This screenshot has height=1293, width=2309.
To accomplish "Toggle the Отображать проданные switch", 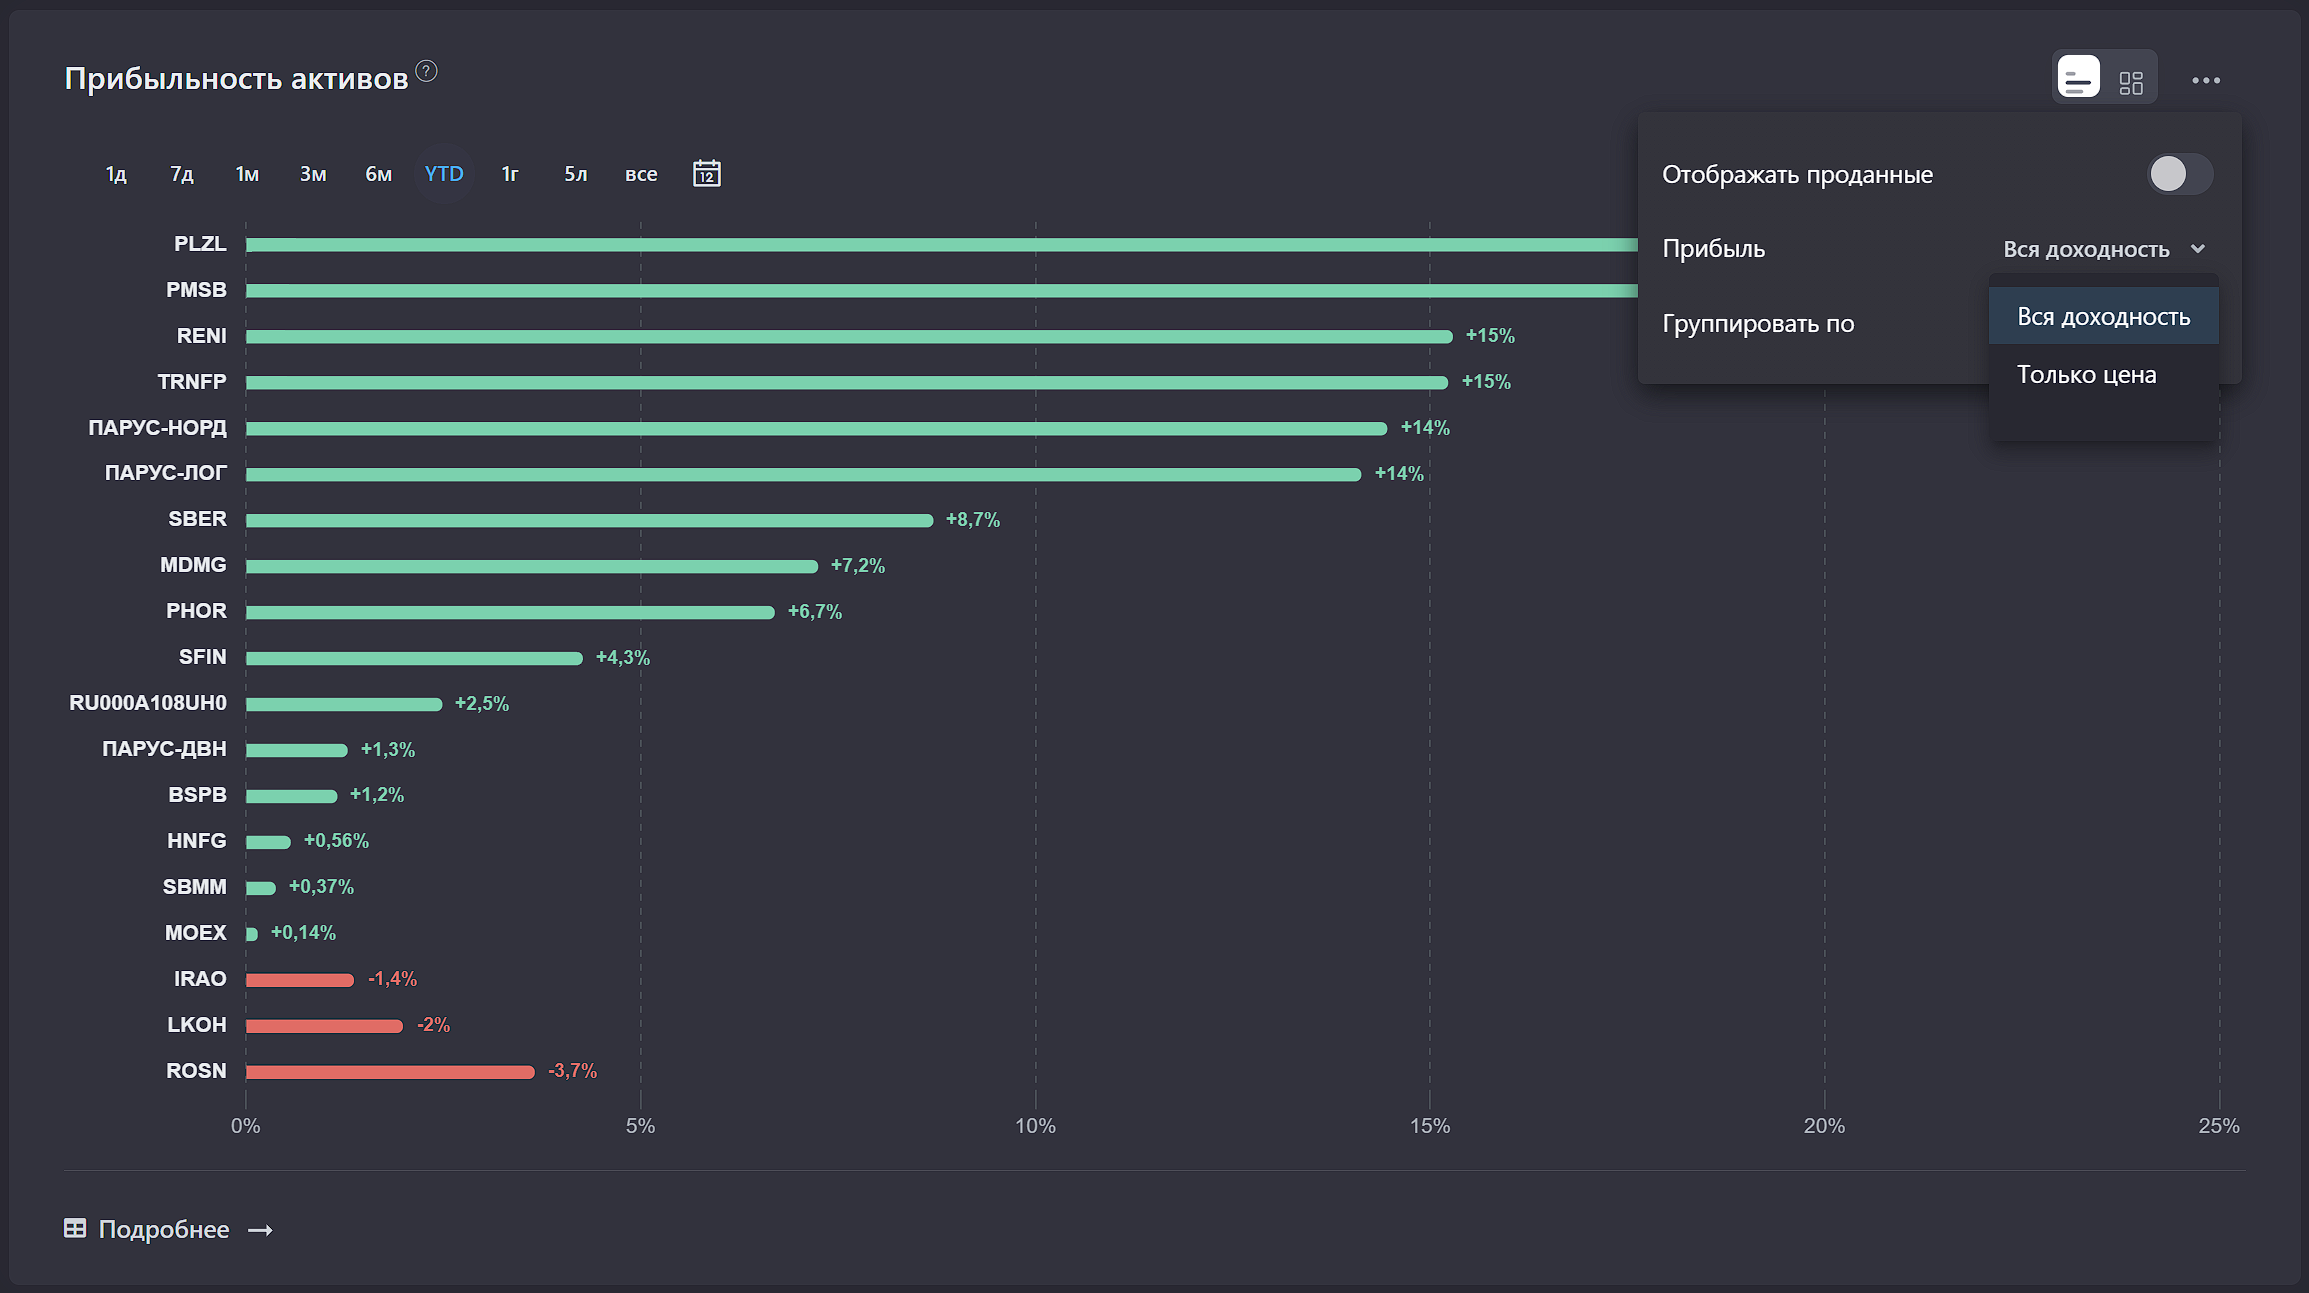I will pyautogui.click(x=2179, y=174).
